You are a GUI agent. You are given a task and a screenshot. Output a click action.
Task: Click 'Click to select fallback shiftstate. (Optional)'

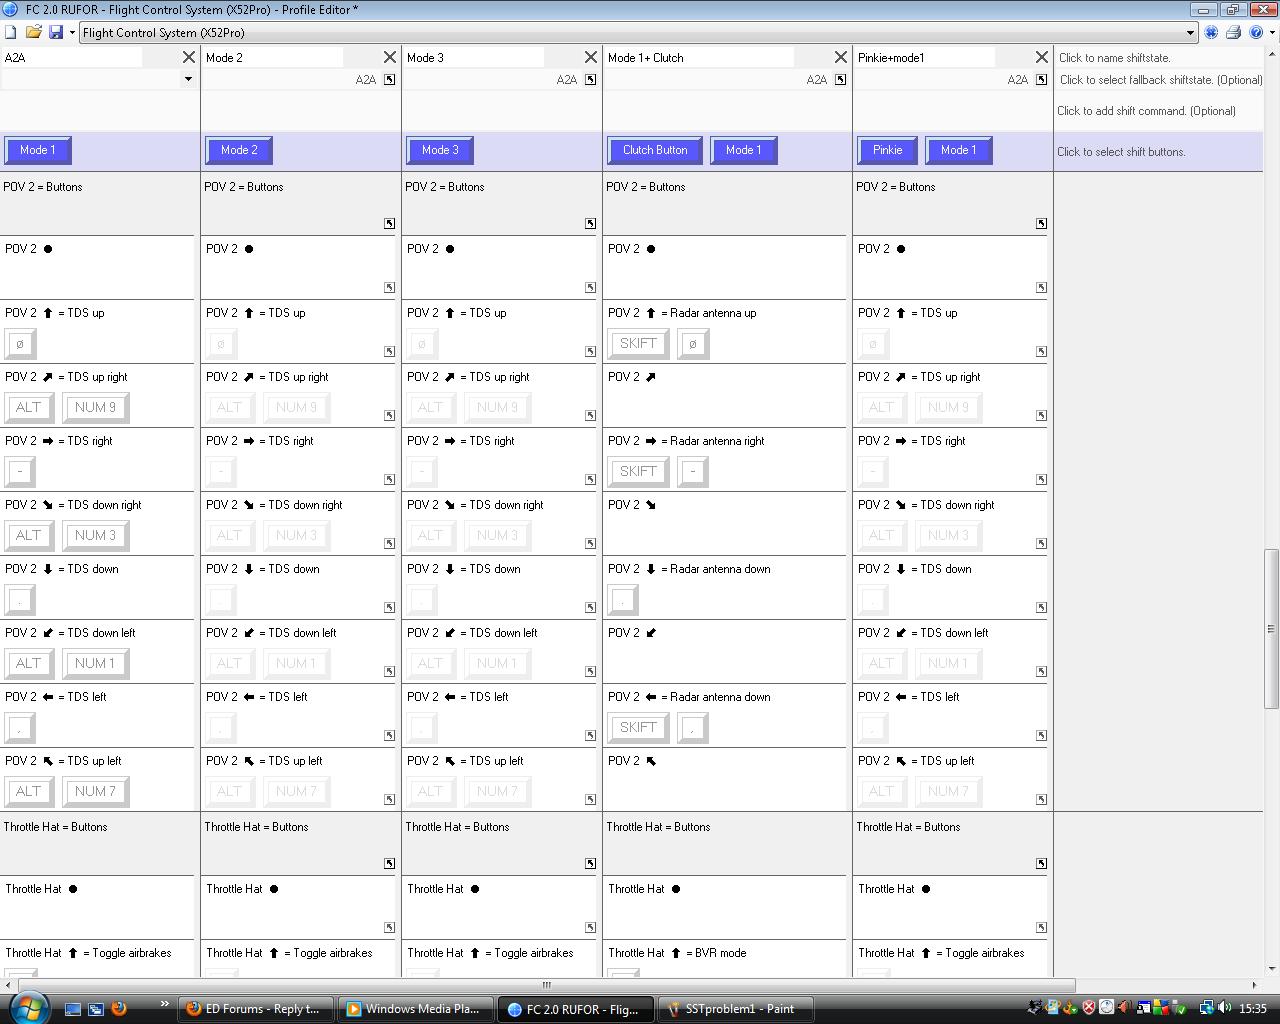point(1161,80)
